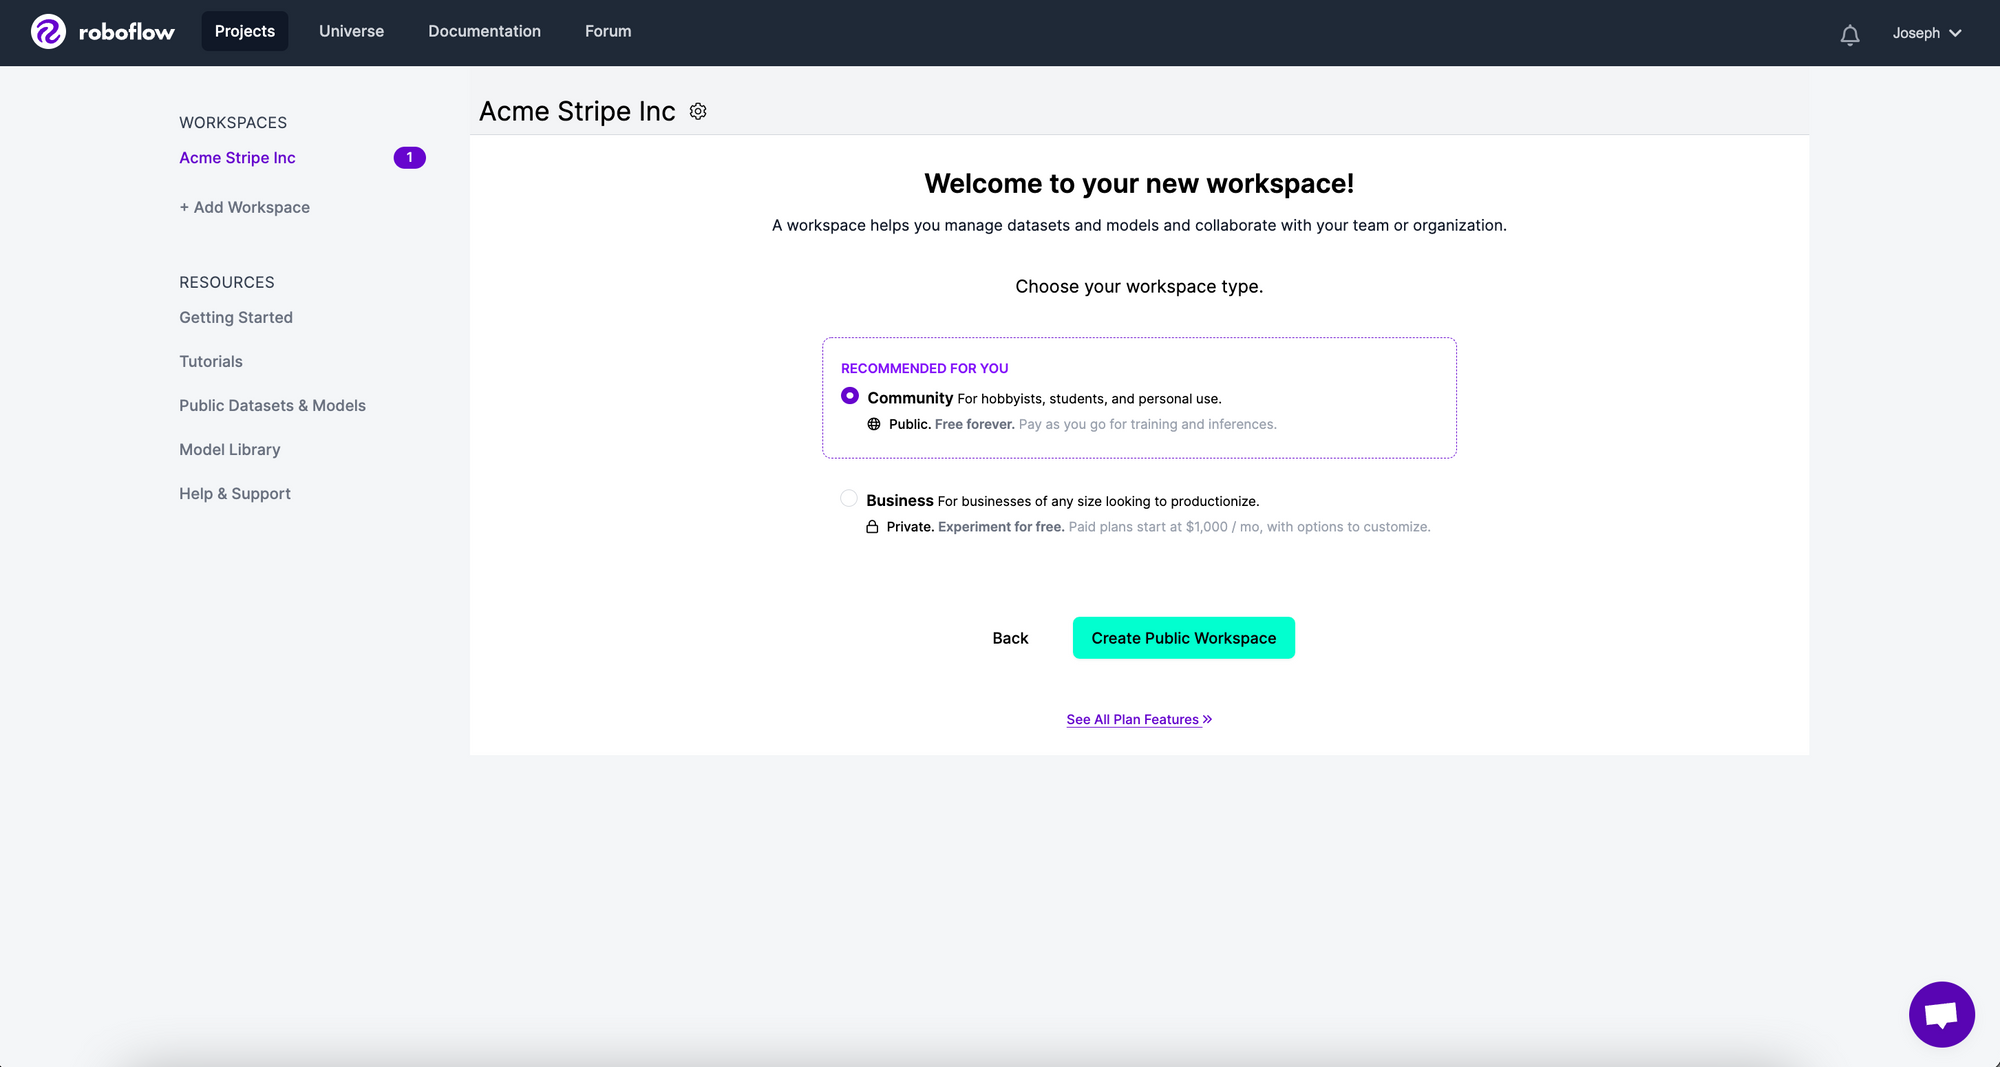Open See All Plan Features

pyautogui.click(x=1131, y=718)
